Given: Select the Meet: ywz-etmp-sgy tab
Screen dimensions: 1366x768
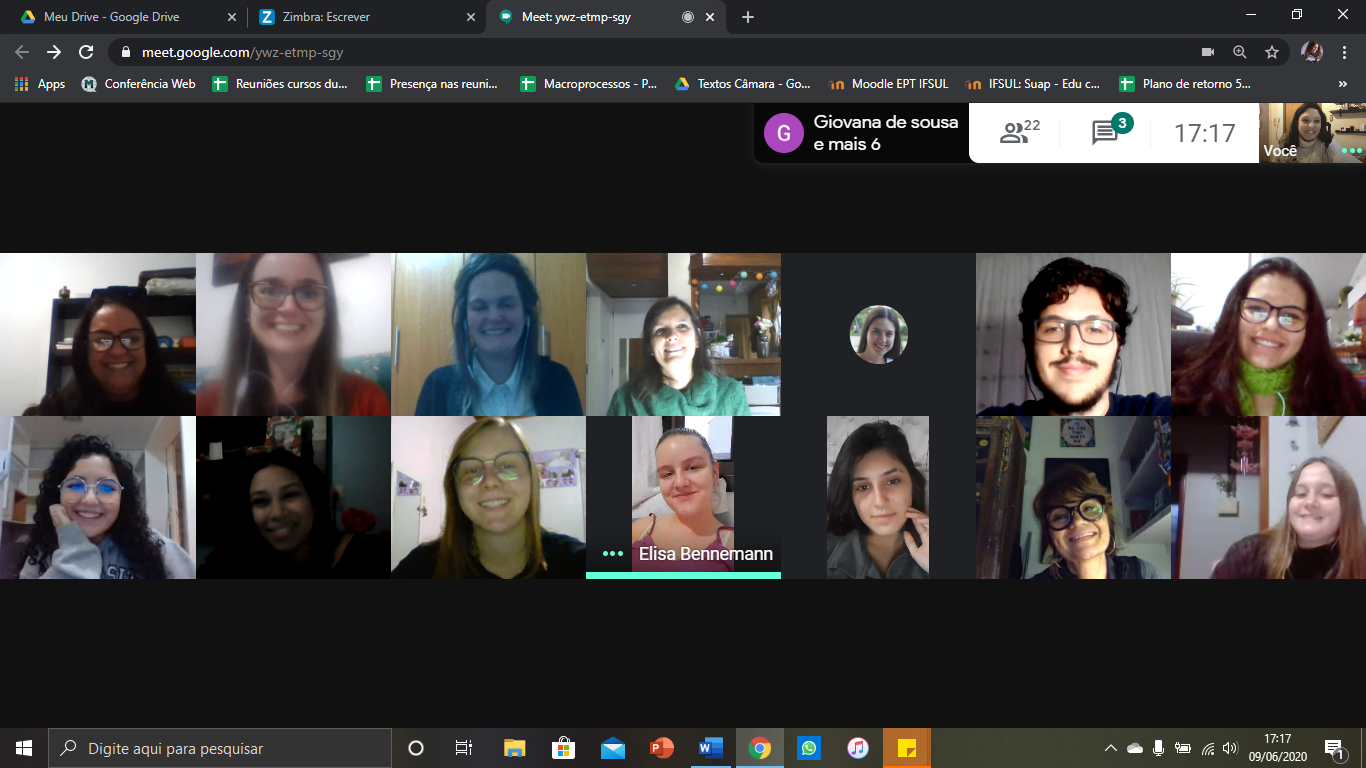Looking at the screenshot, I should pyautogui.click(x=606, y=17).
